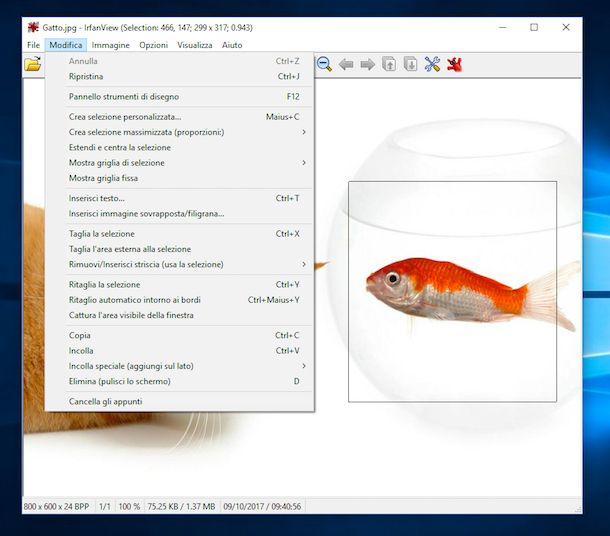The image size is (610, 536).
Task: Click the IrfanView title bar app icon
Action: (33, 28)
